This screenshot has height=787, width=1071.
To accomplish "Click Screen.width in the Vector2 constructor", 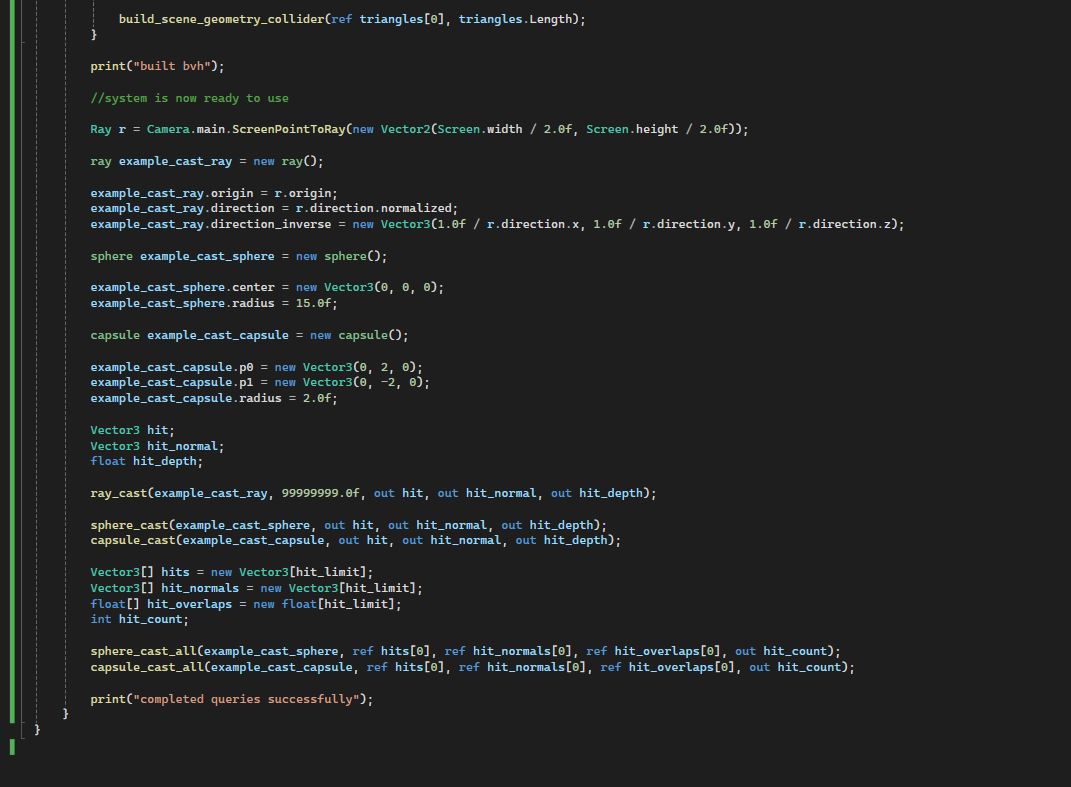I will tap(479, 129).
